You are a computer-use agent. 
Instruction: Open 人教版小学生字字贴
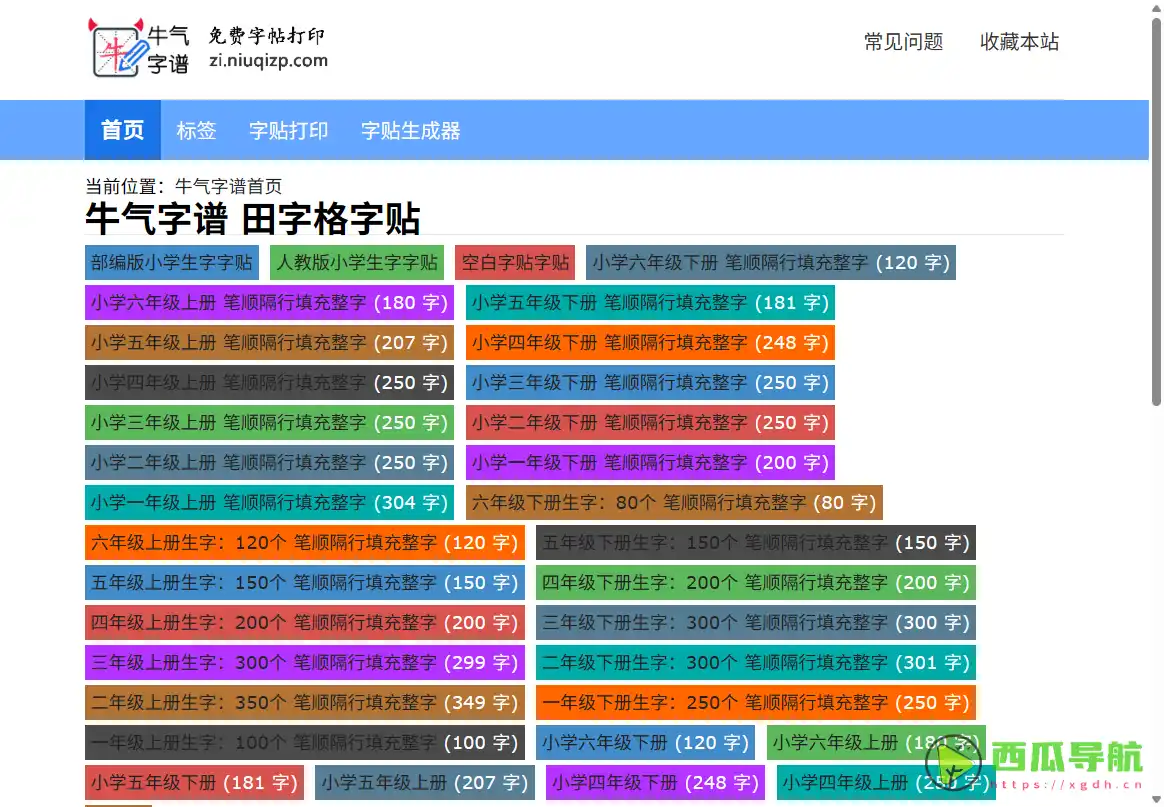(356, 262)
